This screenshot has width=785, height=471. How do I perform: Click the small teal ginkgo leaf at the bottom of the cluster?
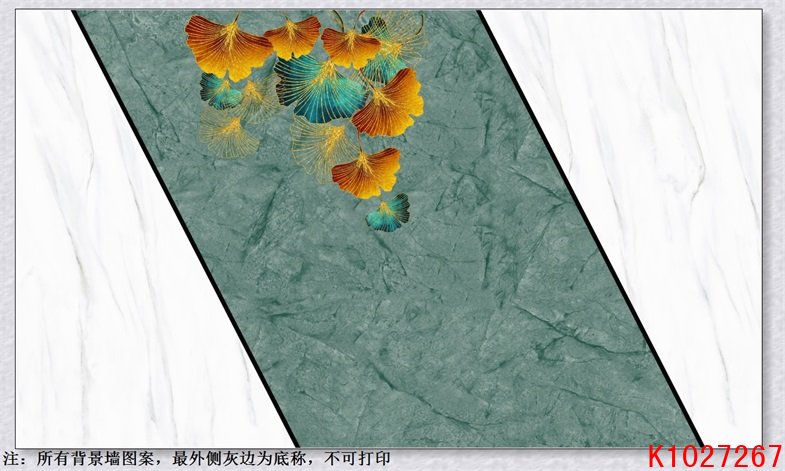click(x=388, y=213)
